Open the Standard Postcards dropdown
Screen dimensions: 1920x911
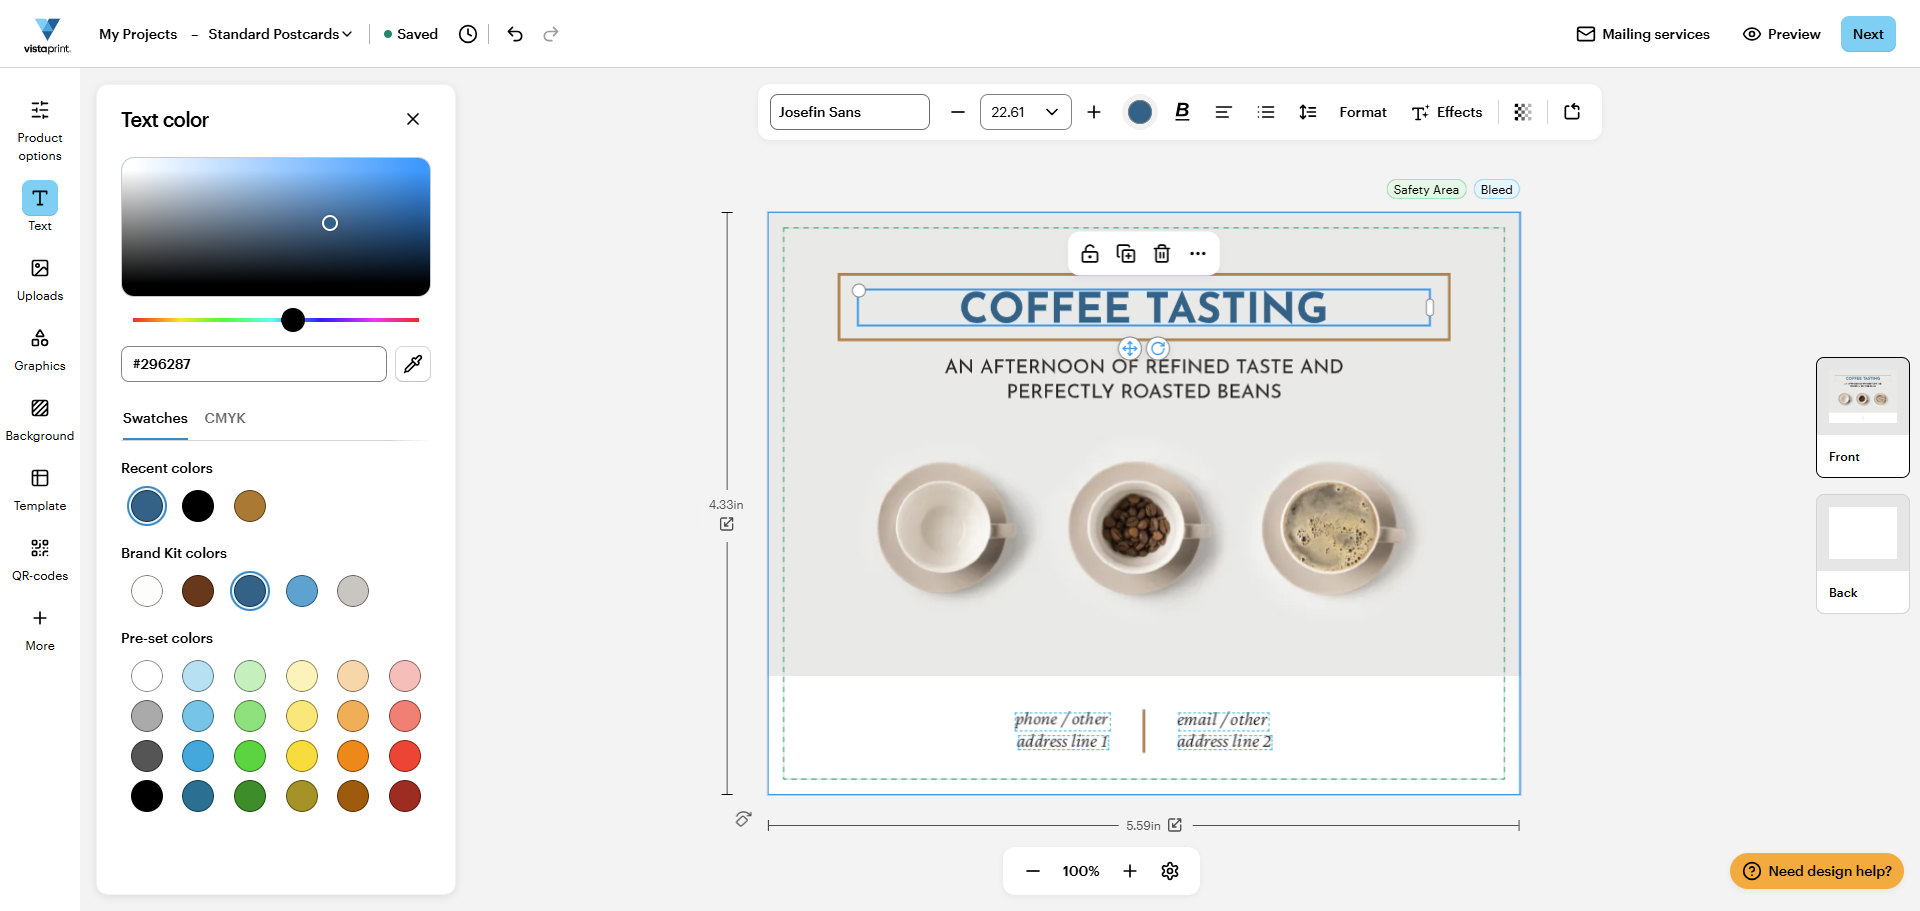[x=280, y=34]
